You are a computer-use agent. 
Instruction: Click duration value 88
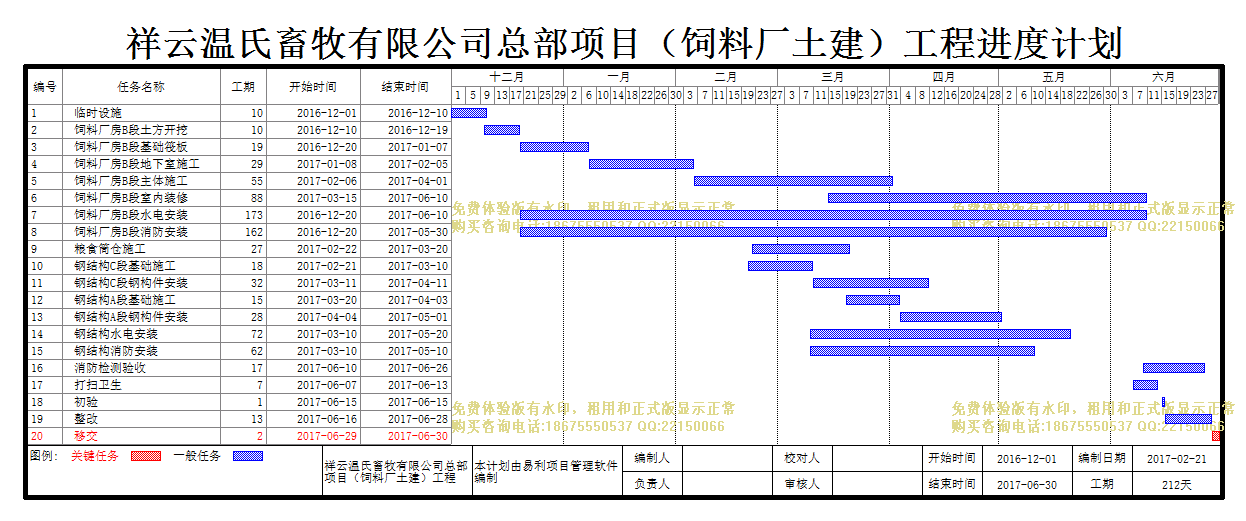point(257,199)
